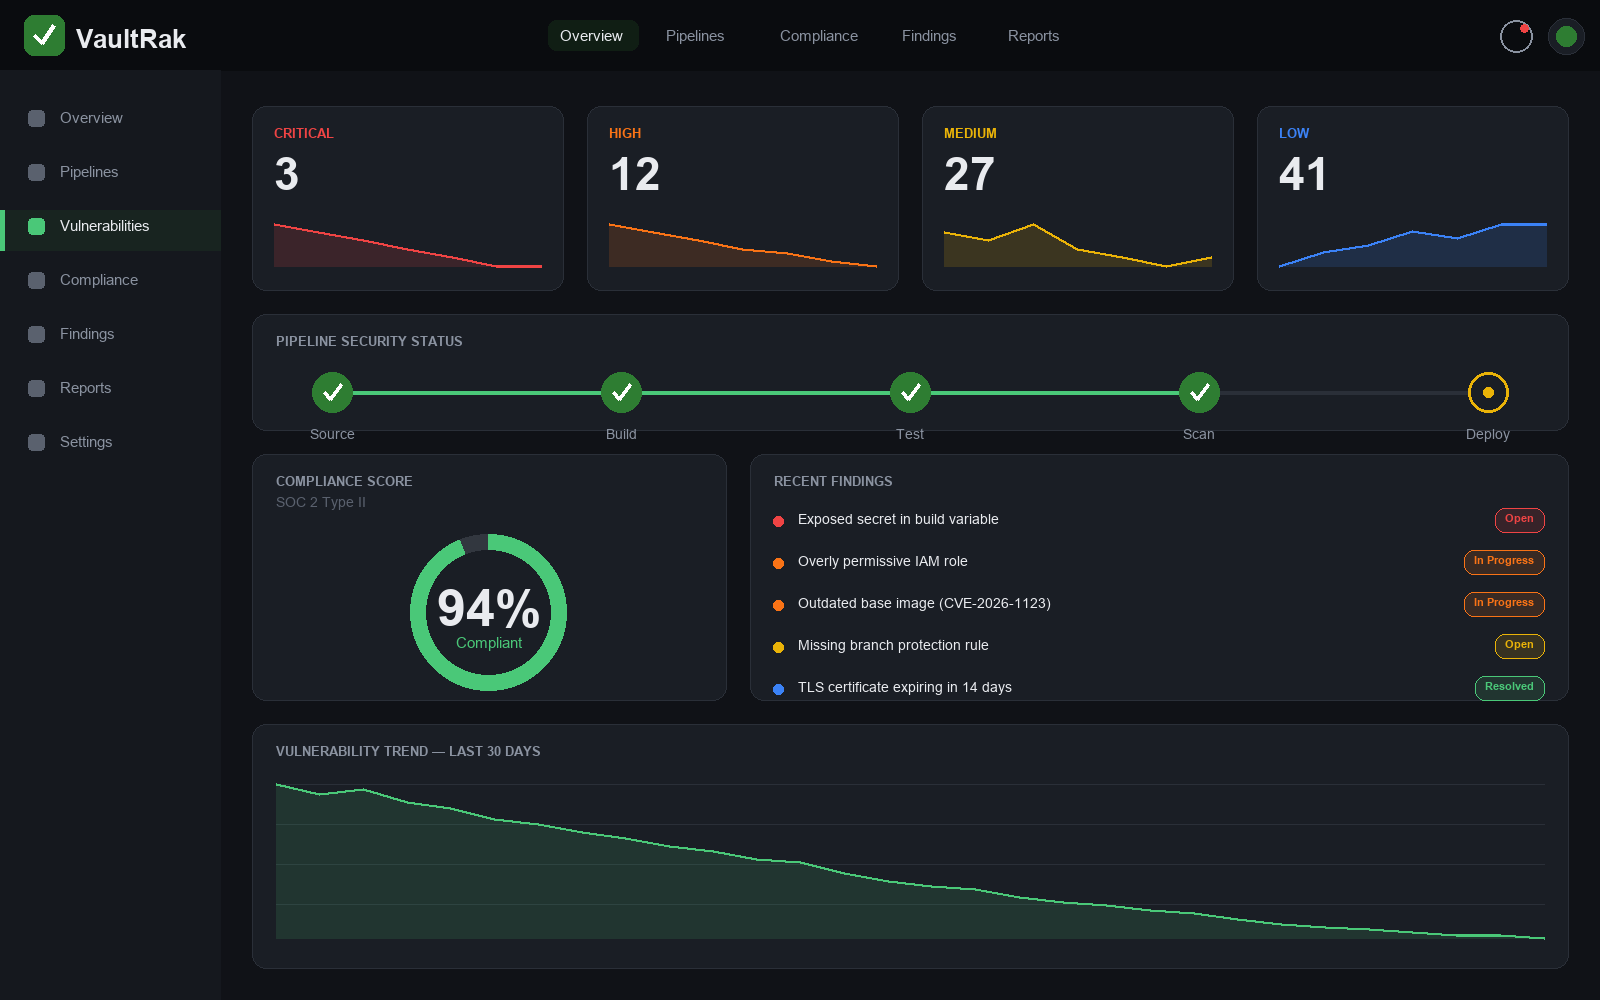Screen dimensions: 1600x1000
Task: Click the Pipelines sidebar icon
Action: coord(37,172)
